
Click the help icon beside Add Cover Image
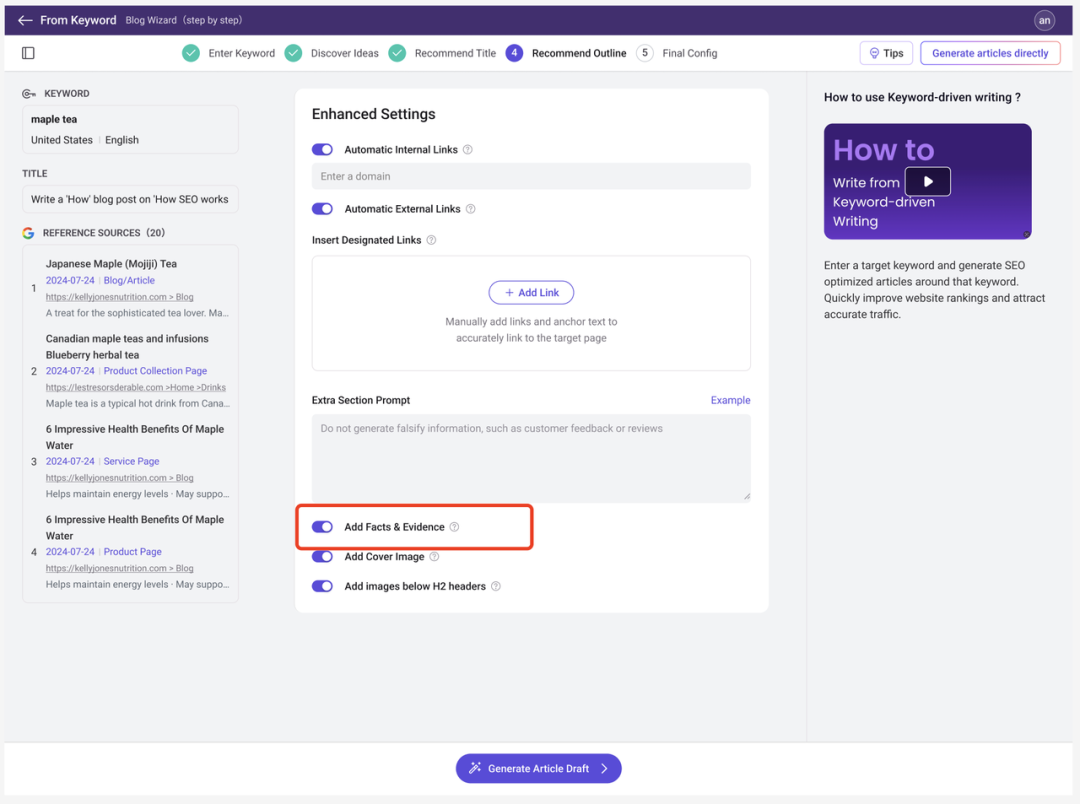(x=434, y=557)
